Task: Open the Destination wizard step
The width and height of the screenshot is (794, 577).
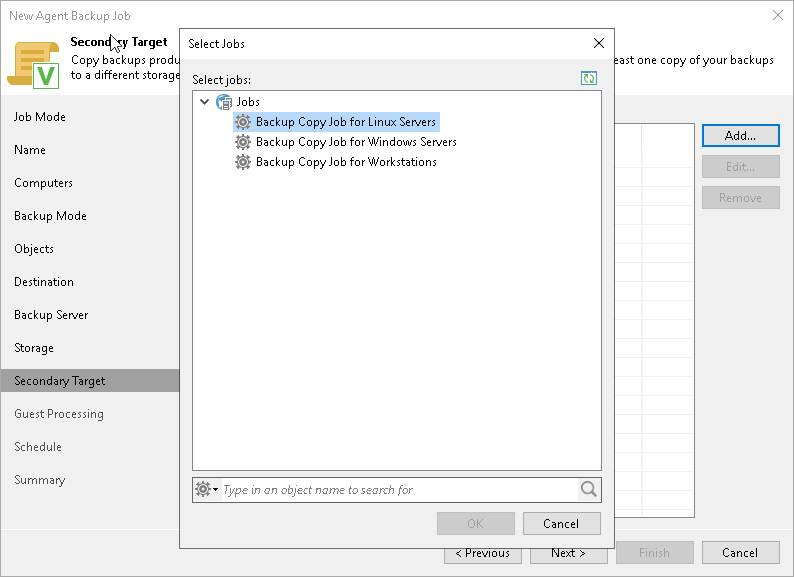Action: 44,282
